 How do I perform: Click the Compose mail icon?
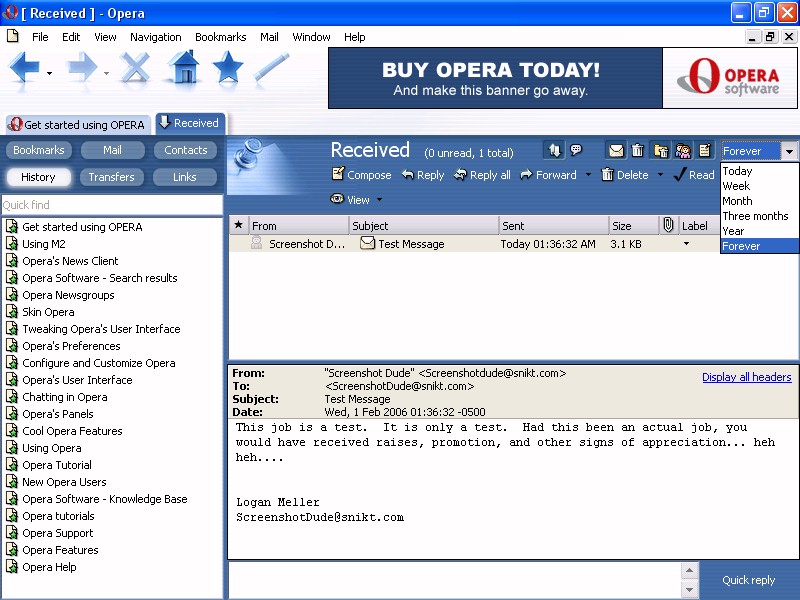point(360,175)
